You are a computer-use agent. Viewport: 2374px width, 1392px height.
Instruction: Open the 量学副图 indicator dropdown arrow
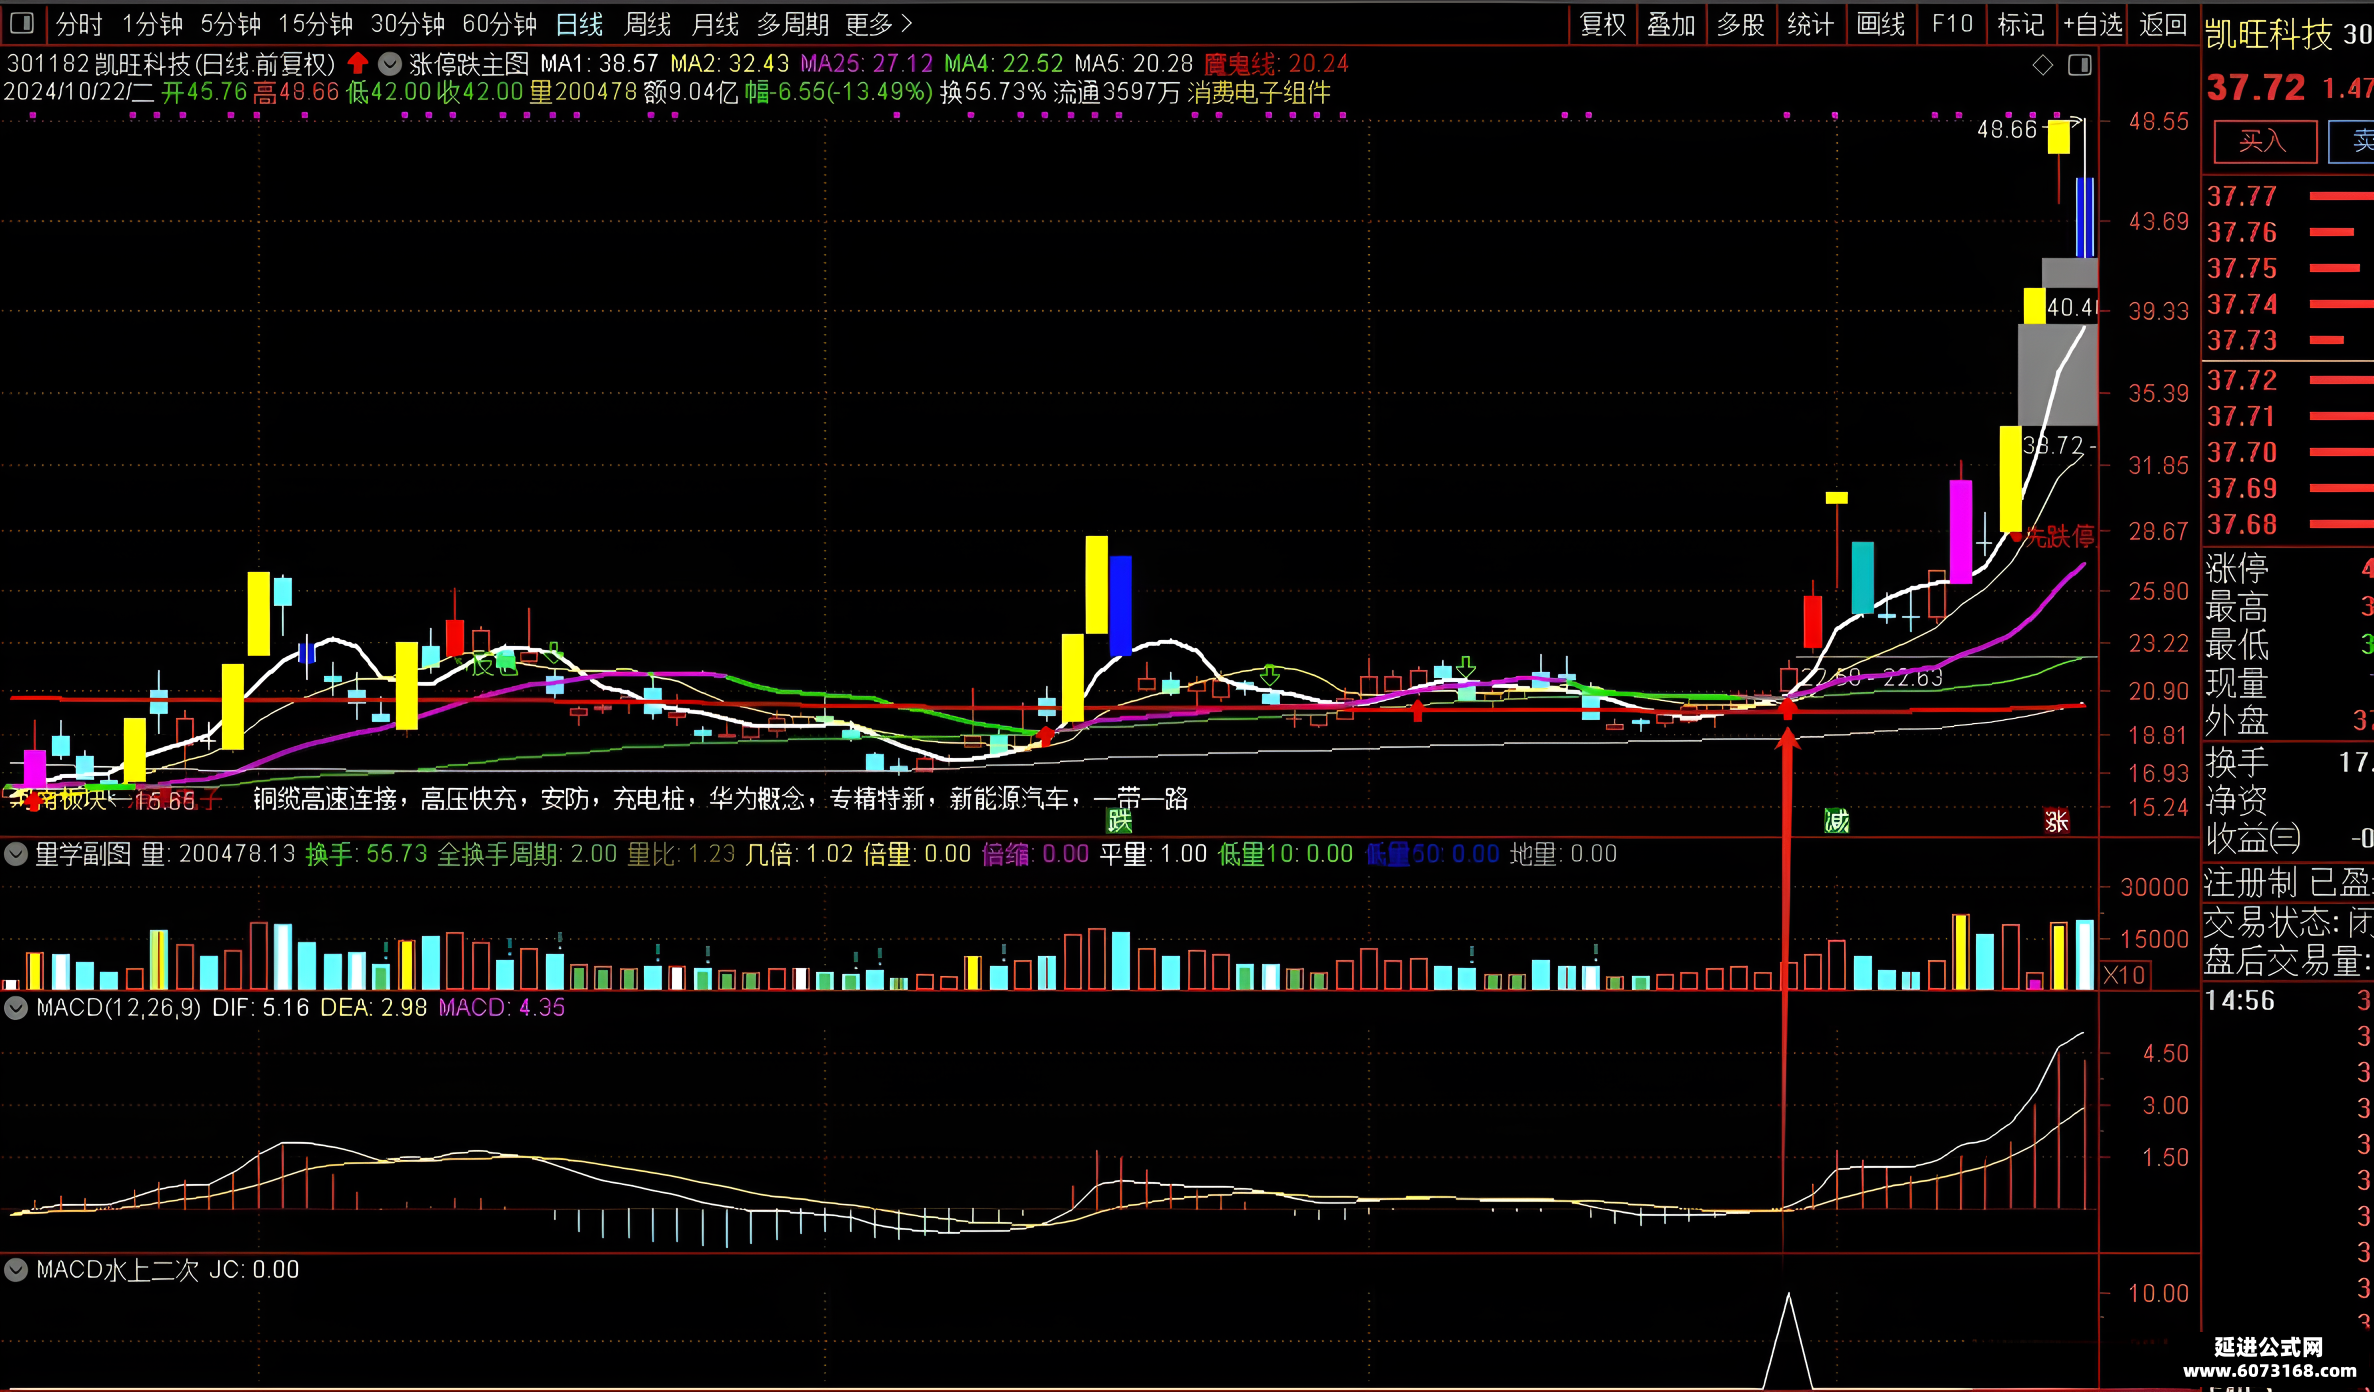click(x=16, y=854)
